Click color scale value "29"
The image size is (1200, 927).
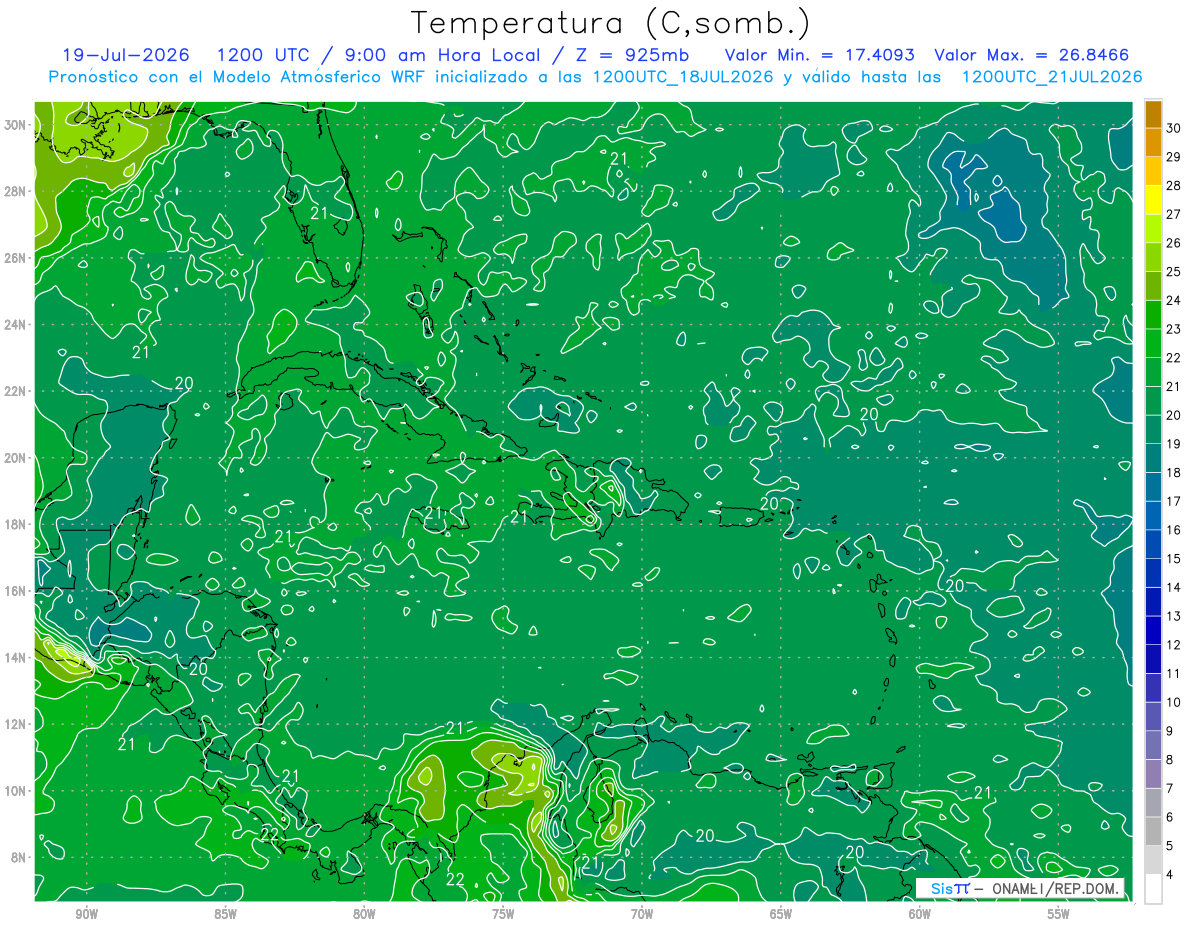pos(1174,157)
